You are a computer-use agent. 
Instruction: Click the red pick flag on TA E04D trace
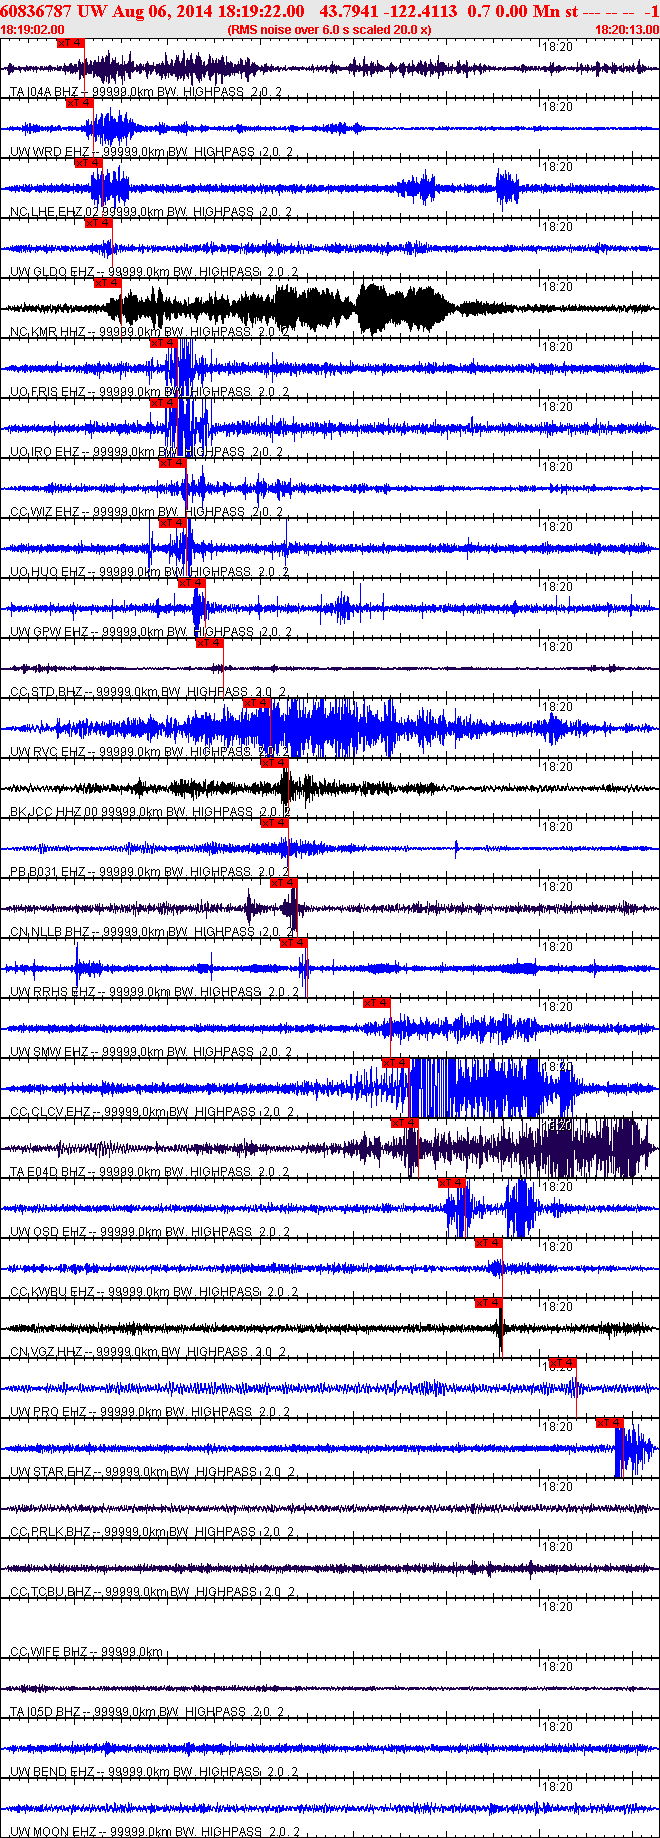click(x=404, y=1123)
